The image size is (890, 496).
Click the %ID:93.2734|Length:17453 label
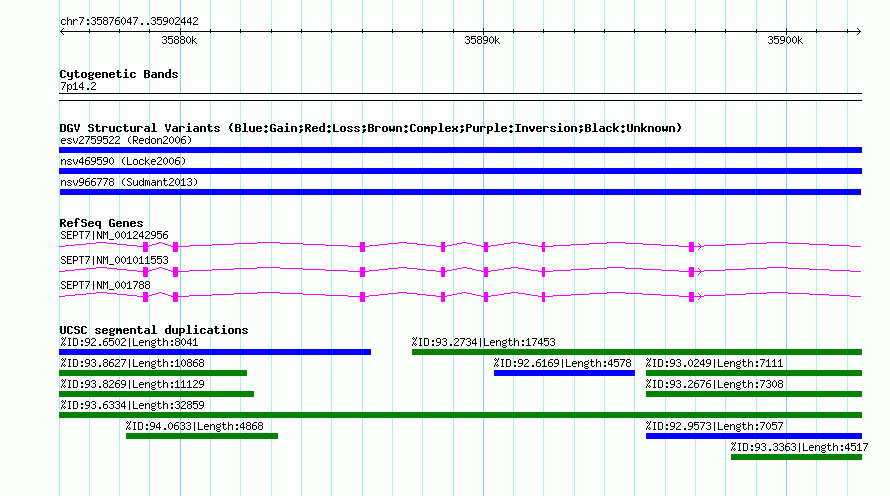[484, 342]
